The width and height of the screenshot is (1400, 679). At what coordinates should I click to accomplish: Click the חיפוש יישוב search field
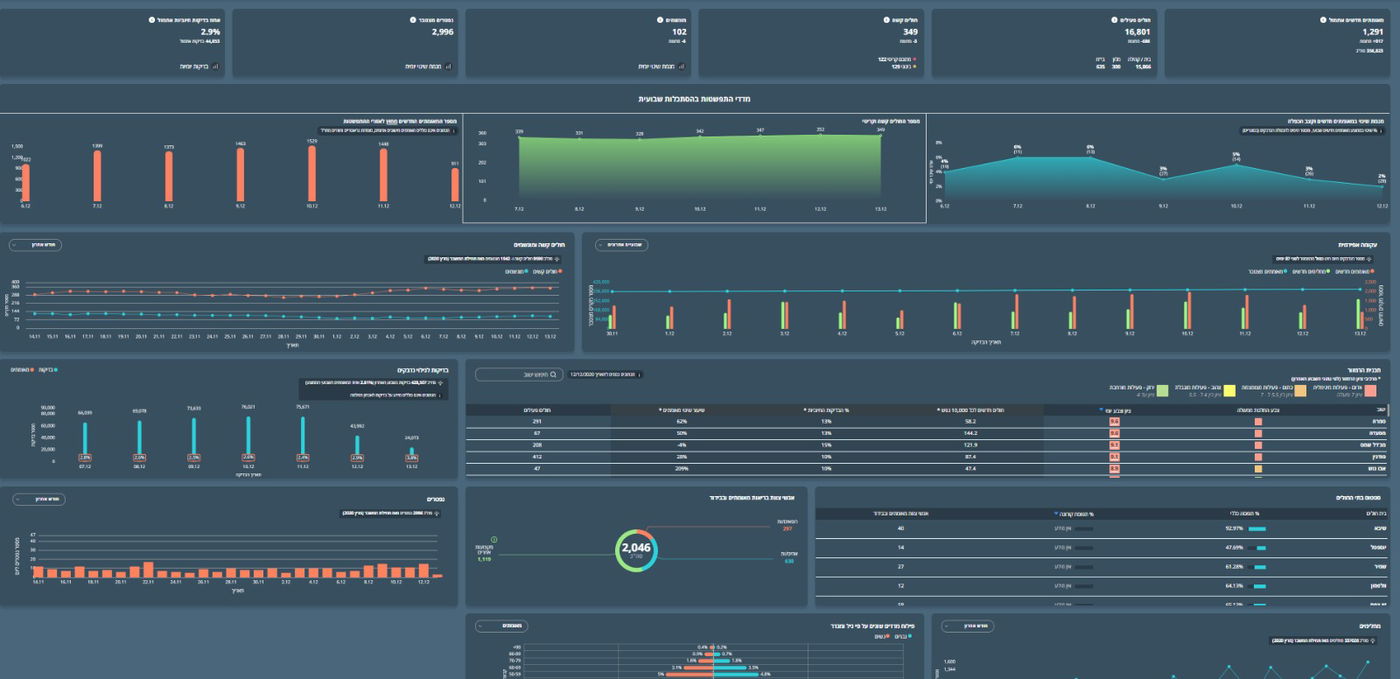[518, 375]
